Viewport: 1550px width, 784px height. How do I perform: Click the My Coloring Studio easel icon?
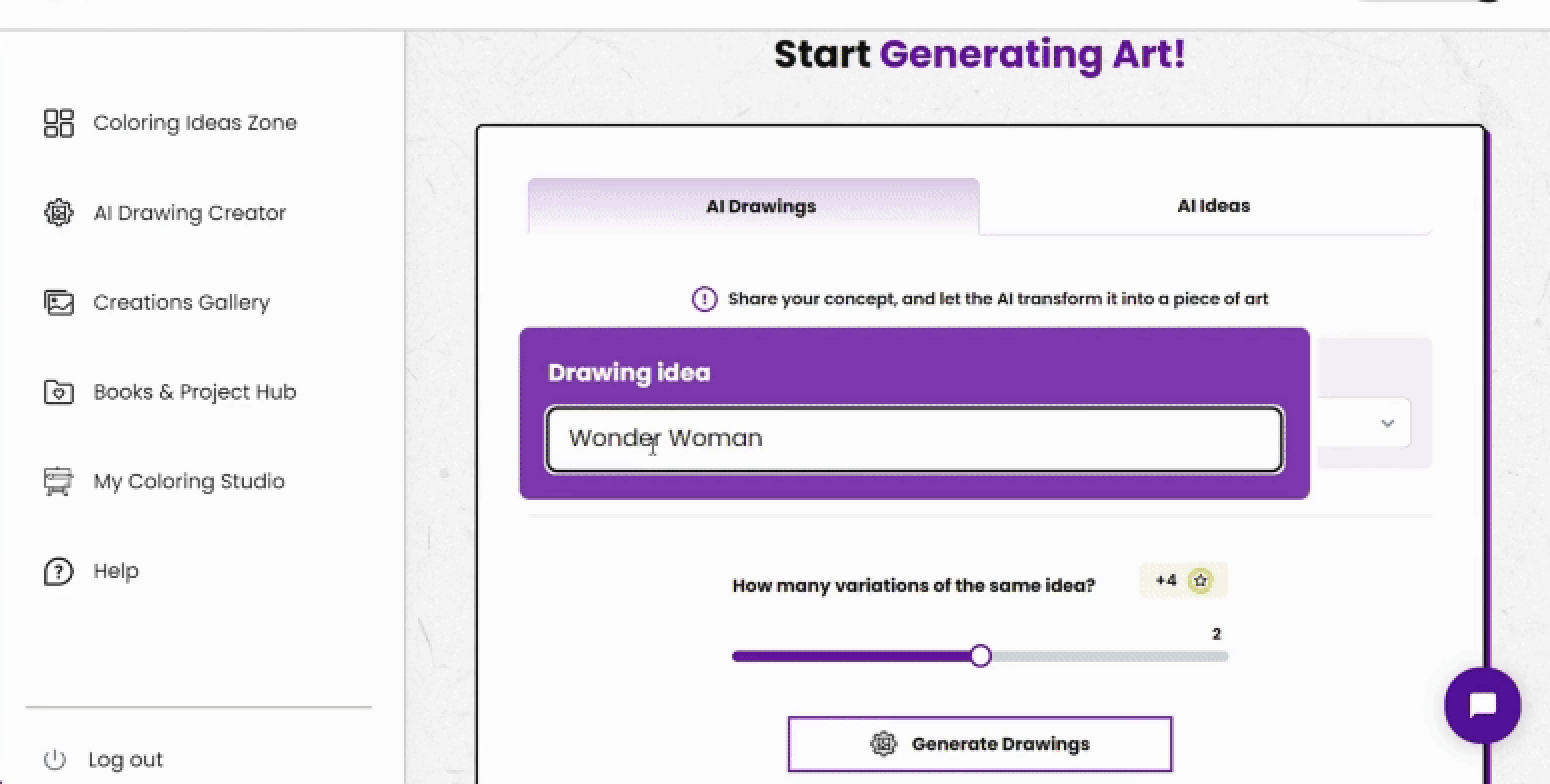[59, 481]
